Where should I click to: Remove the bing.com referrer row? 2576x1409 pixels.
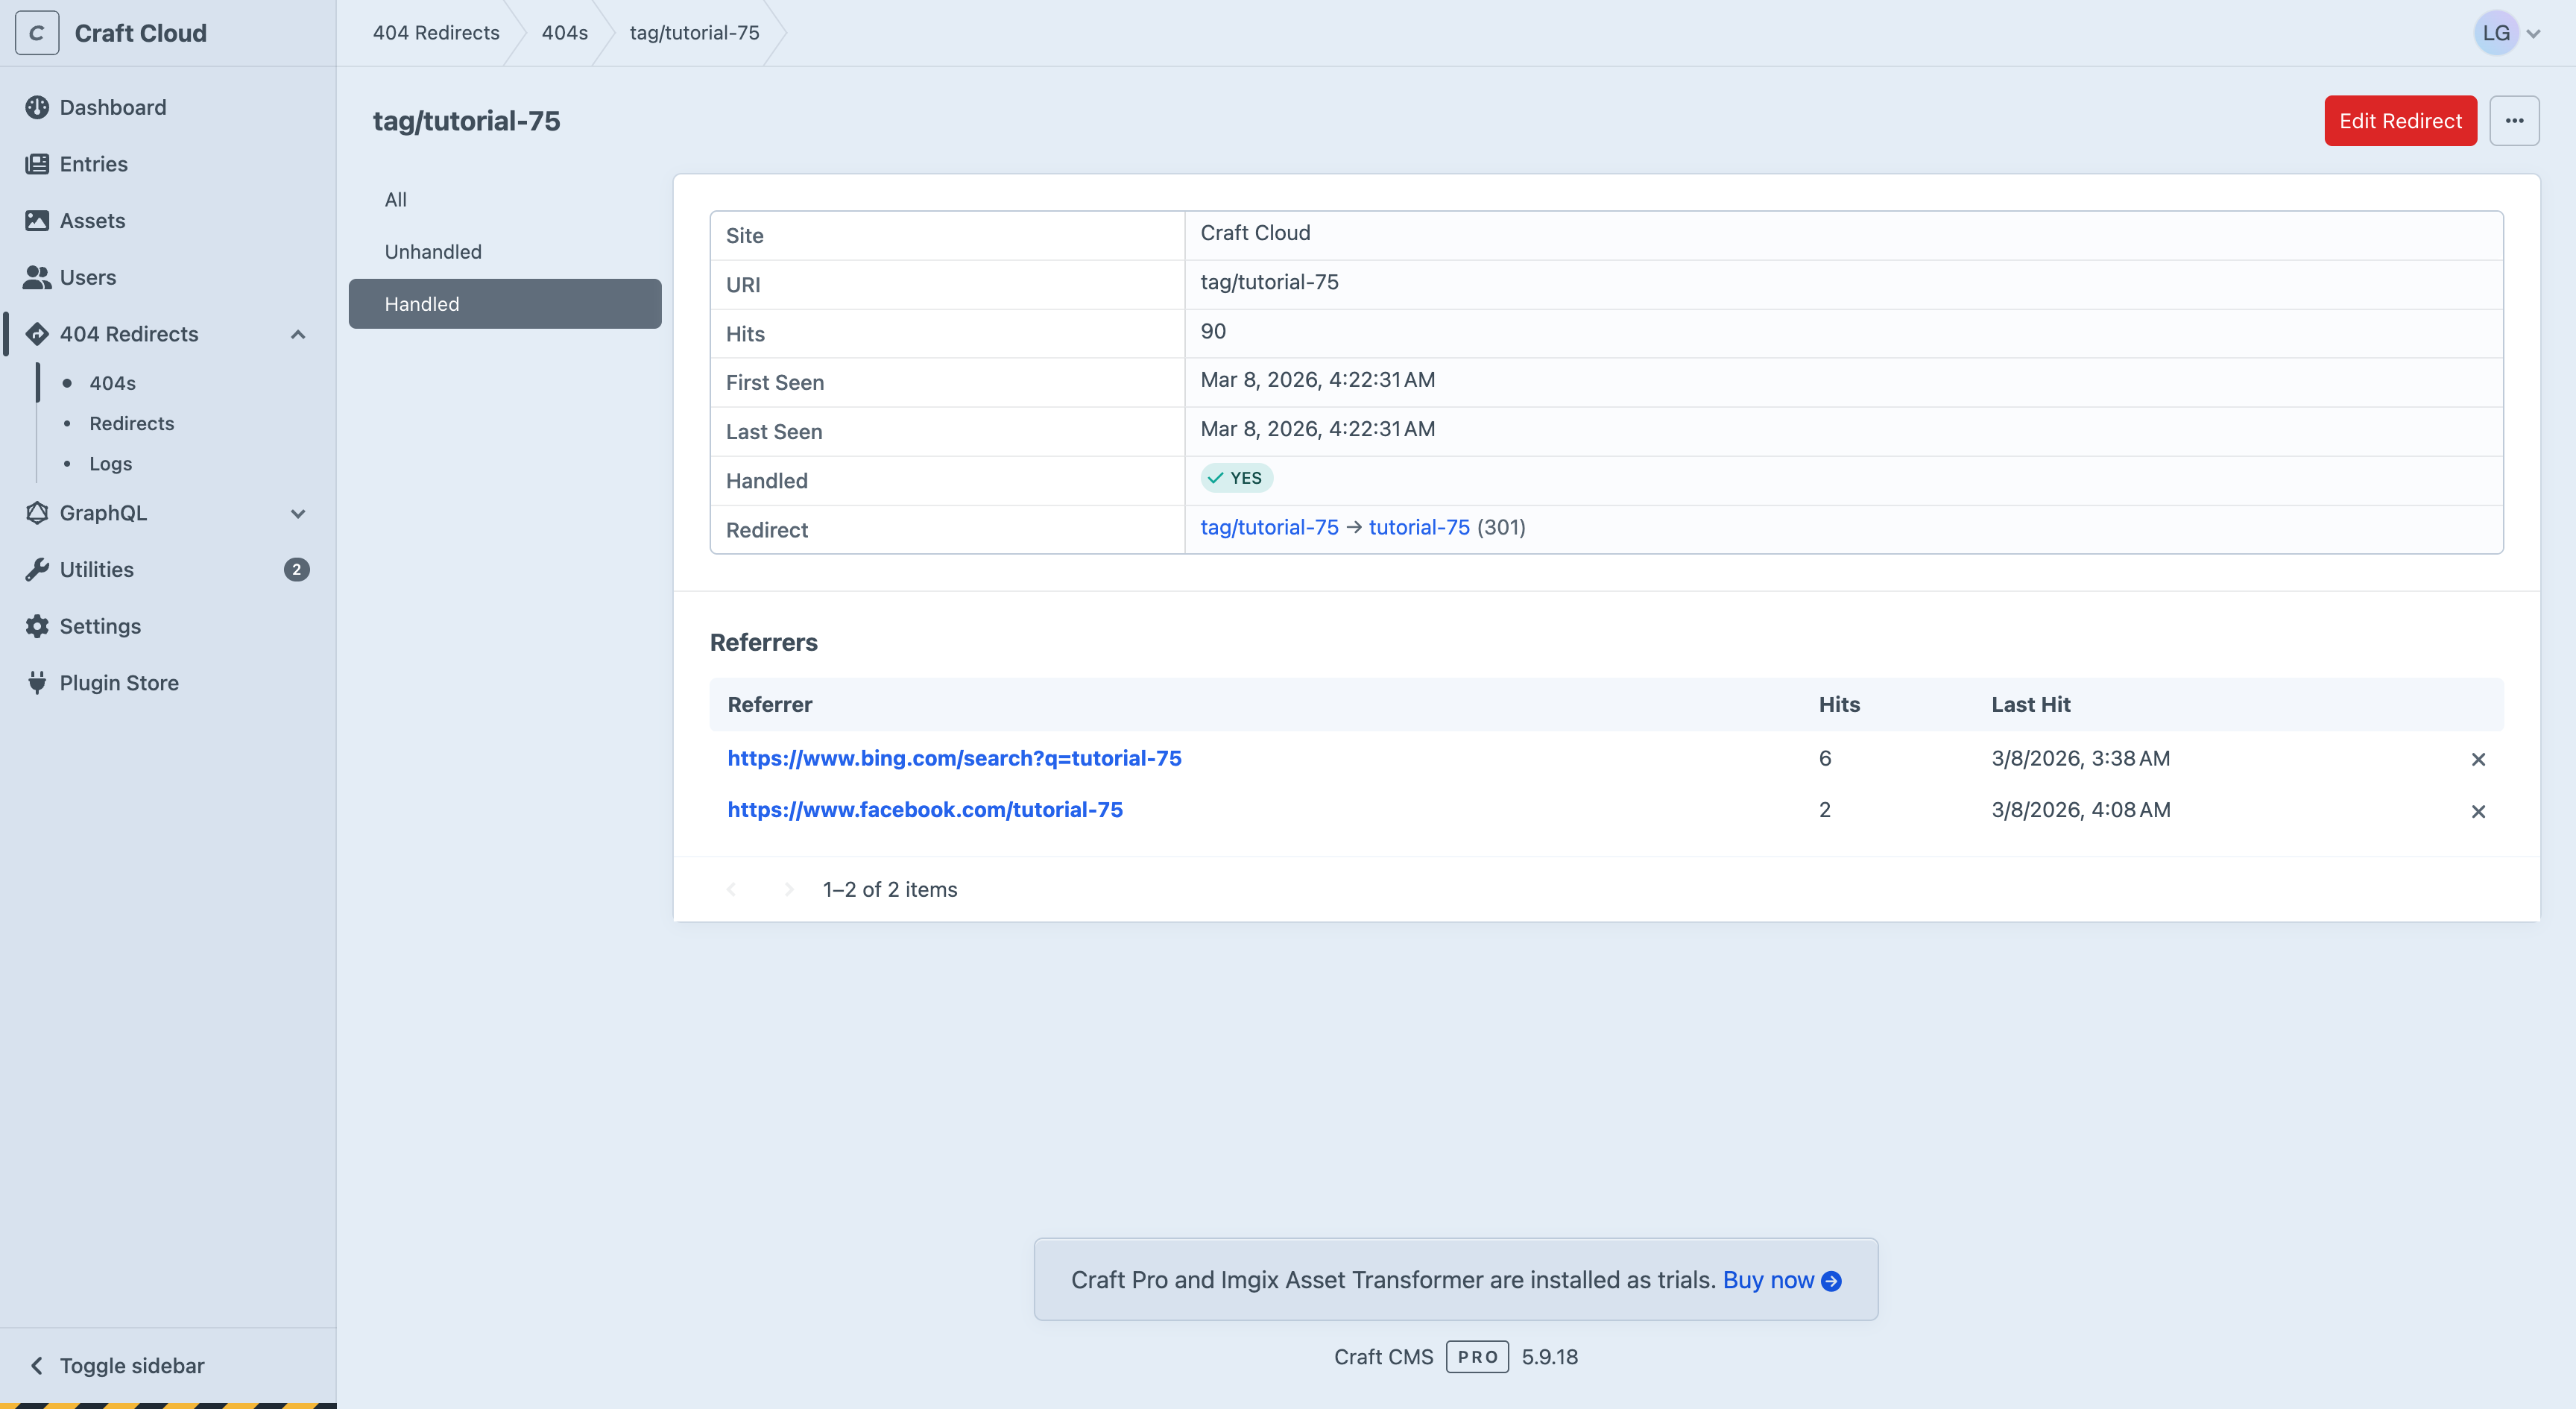pos(2478,760)
